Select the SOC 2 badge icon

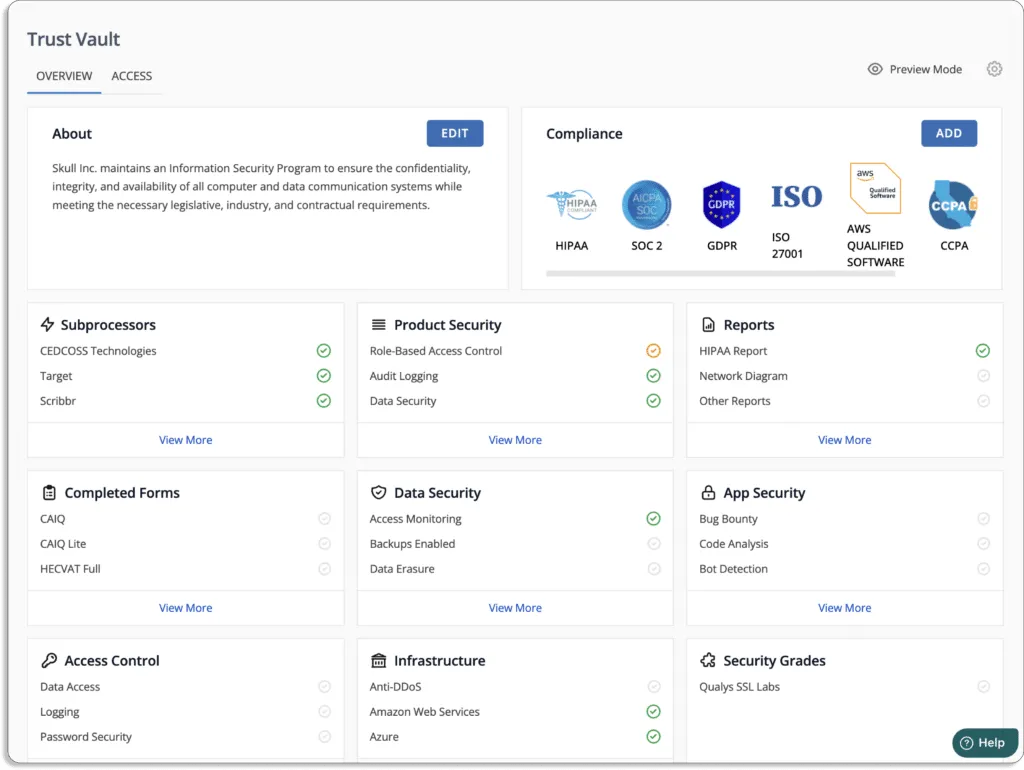click(647, 205)
